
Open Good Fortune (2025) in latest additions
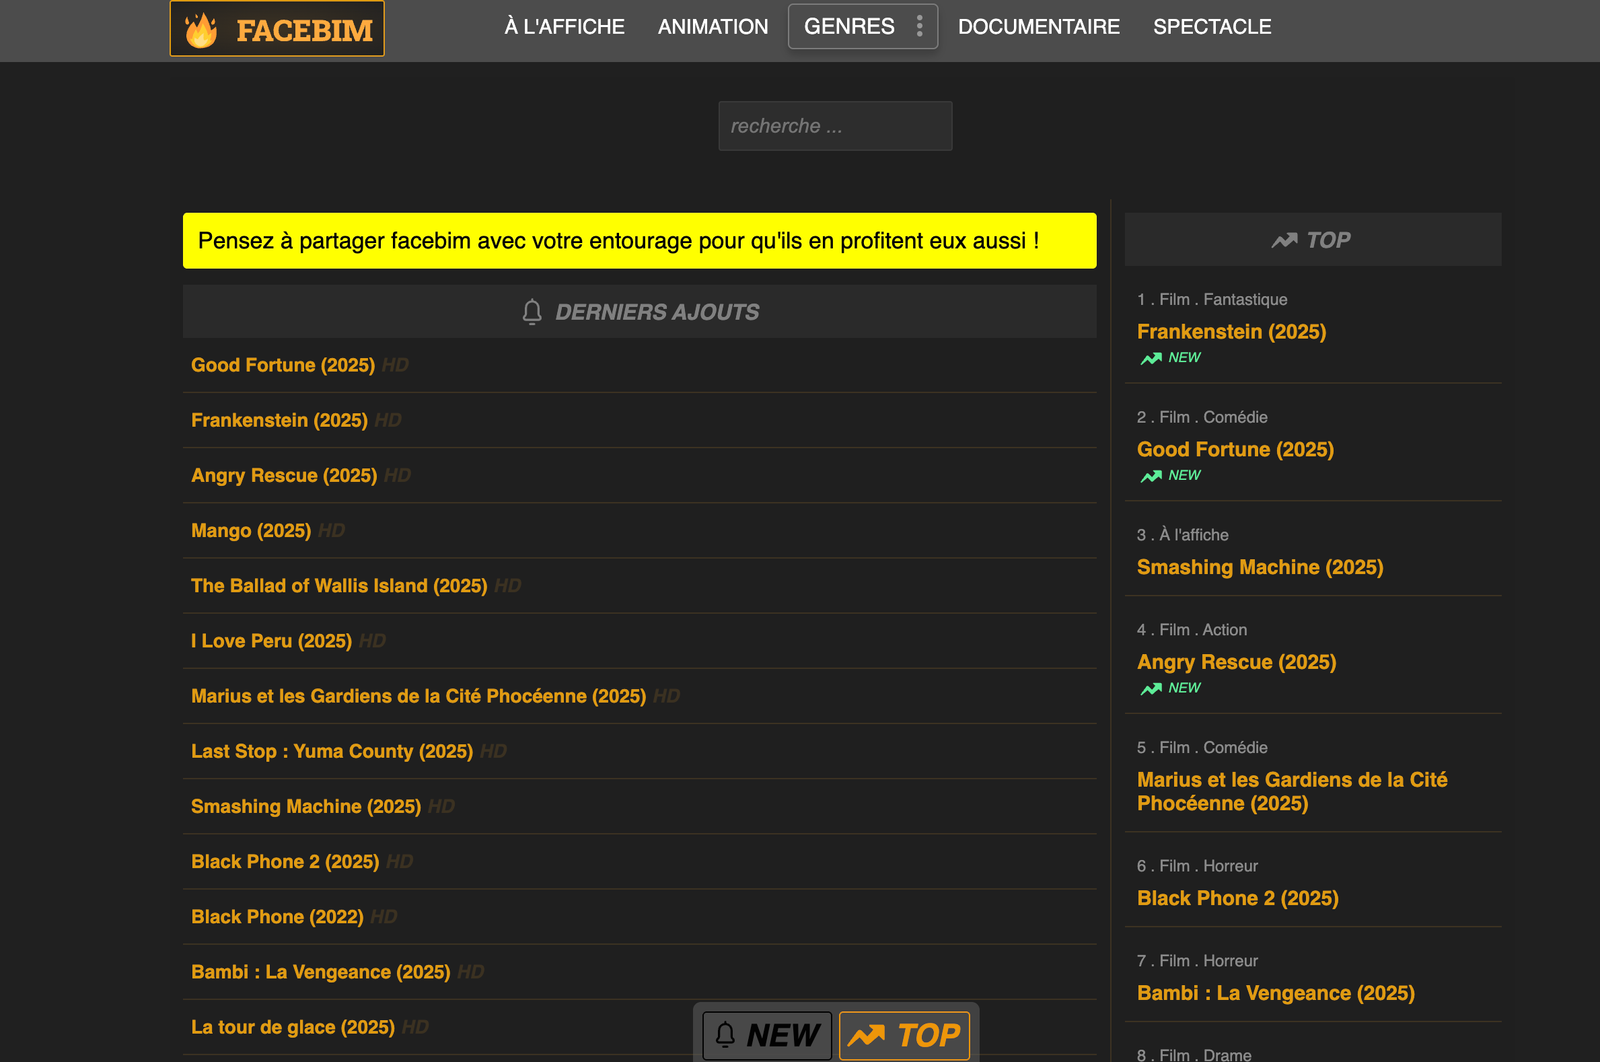(283, 365)
